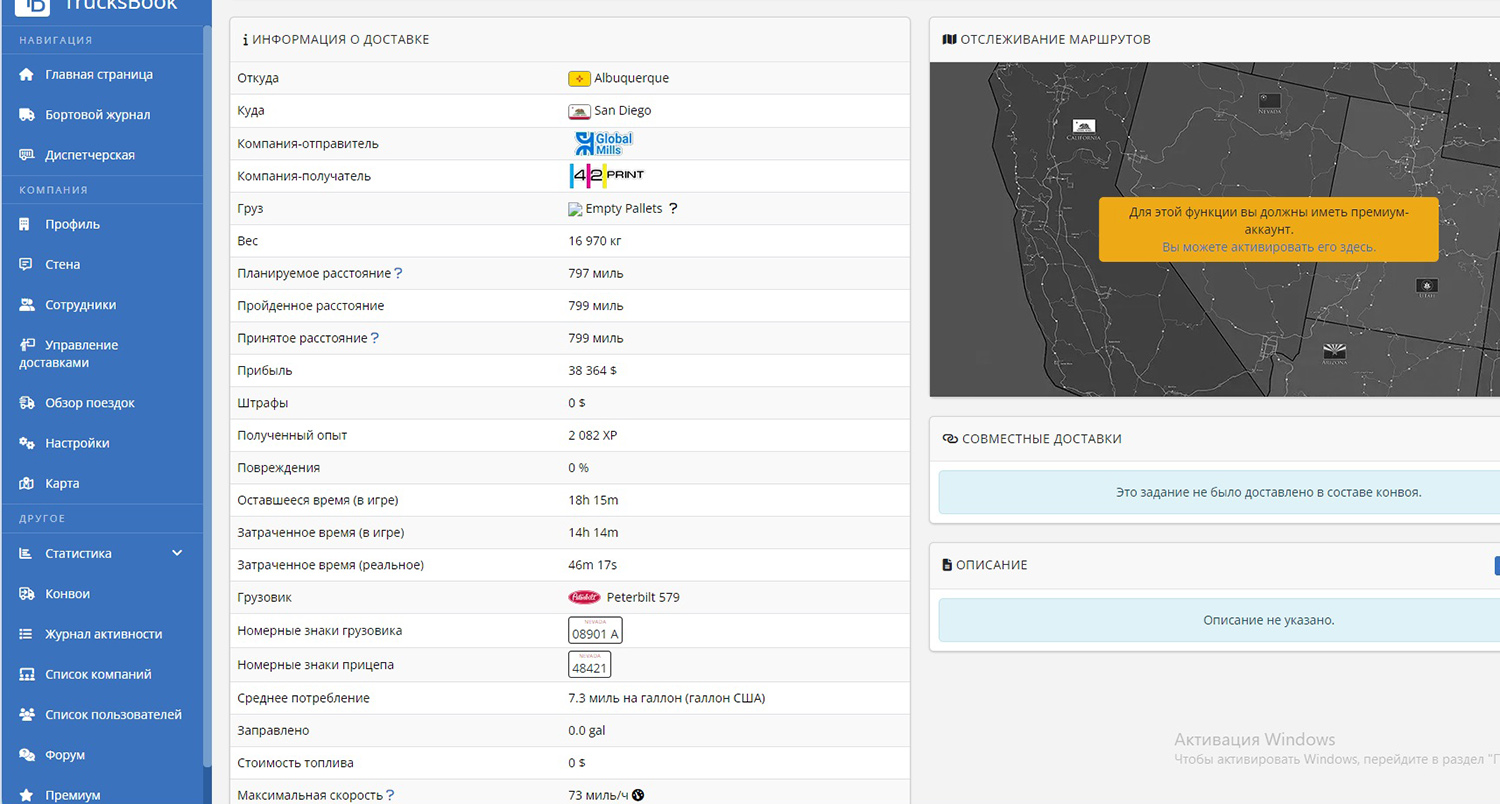Click the fuel consumption 7.3 миль на галлон

point(667,698)
